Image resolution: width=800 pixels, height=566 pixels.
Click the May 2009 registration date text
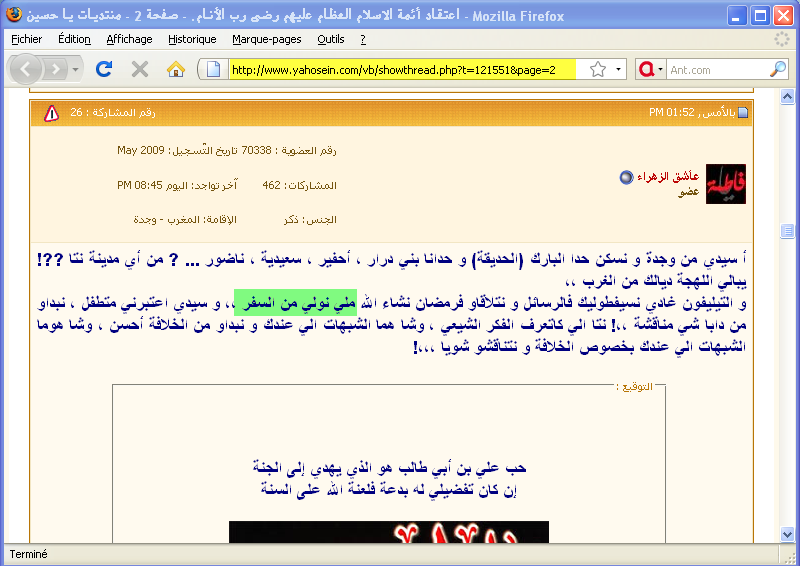pyautogui.click(x=141, y=150)
